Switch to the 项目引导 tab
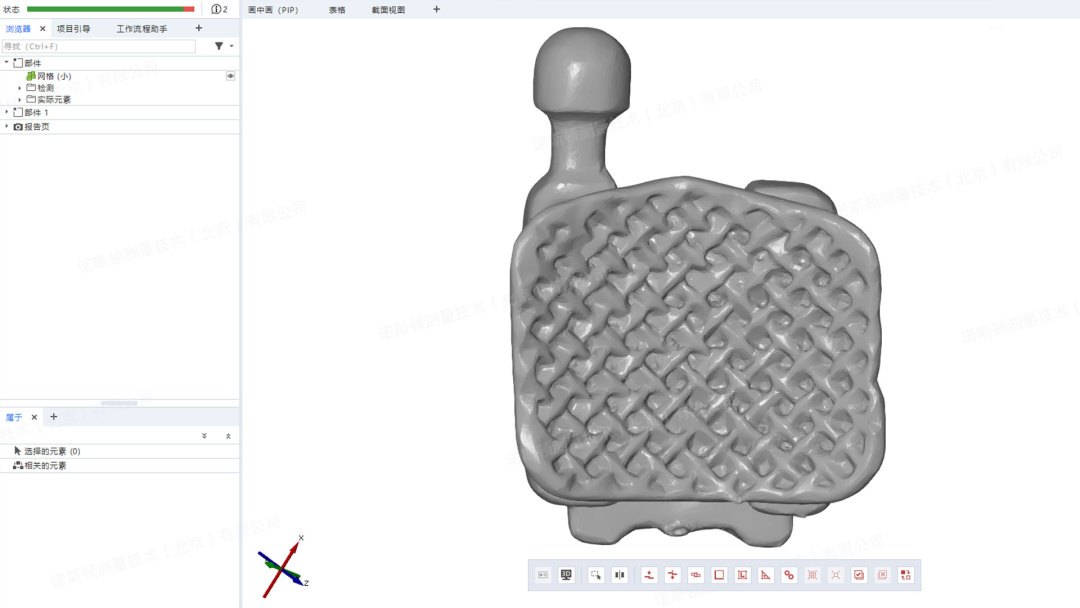Viewport: 1080px width, 608px height. coord(73,29)
